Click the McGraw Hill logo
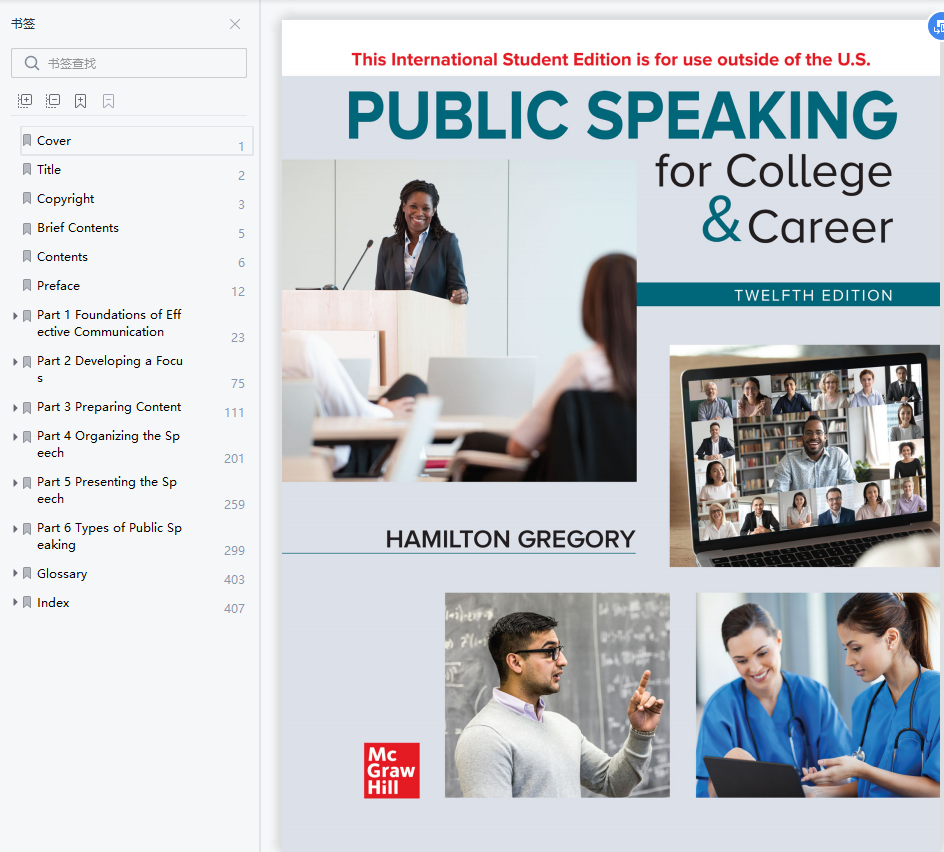 [392, 771]
